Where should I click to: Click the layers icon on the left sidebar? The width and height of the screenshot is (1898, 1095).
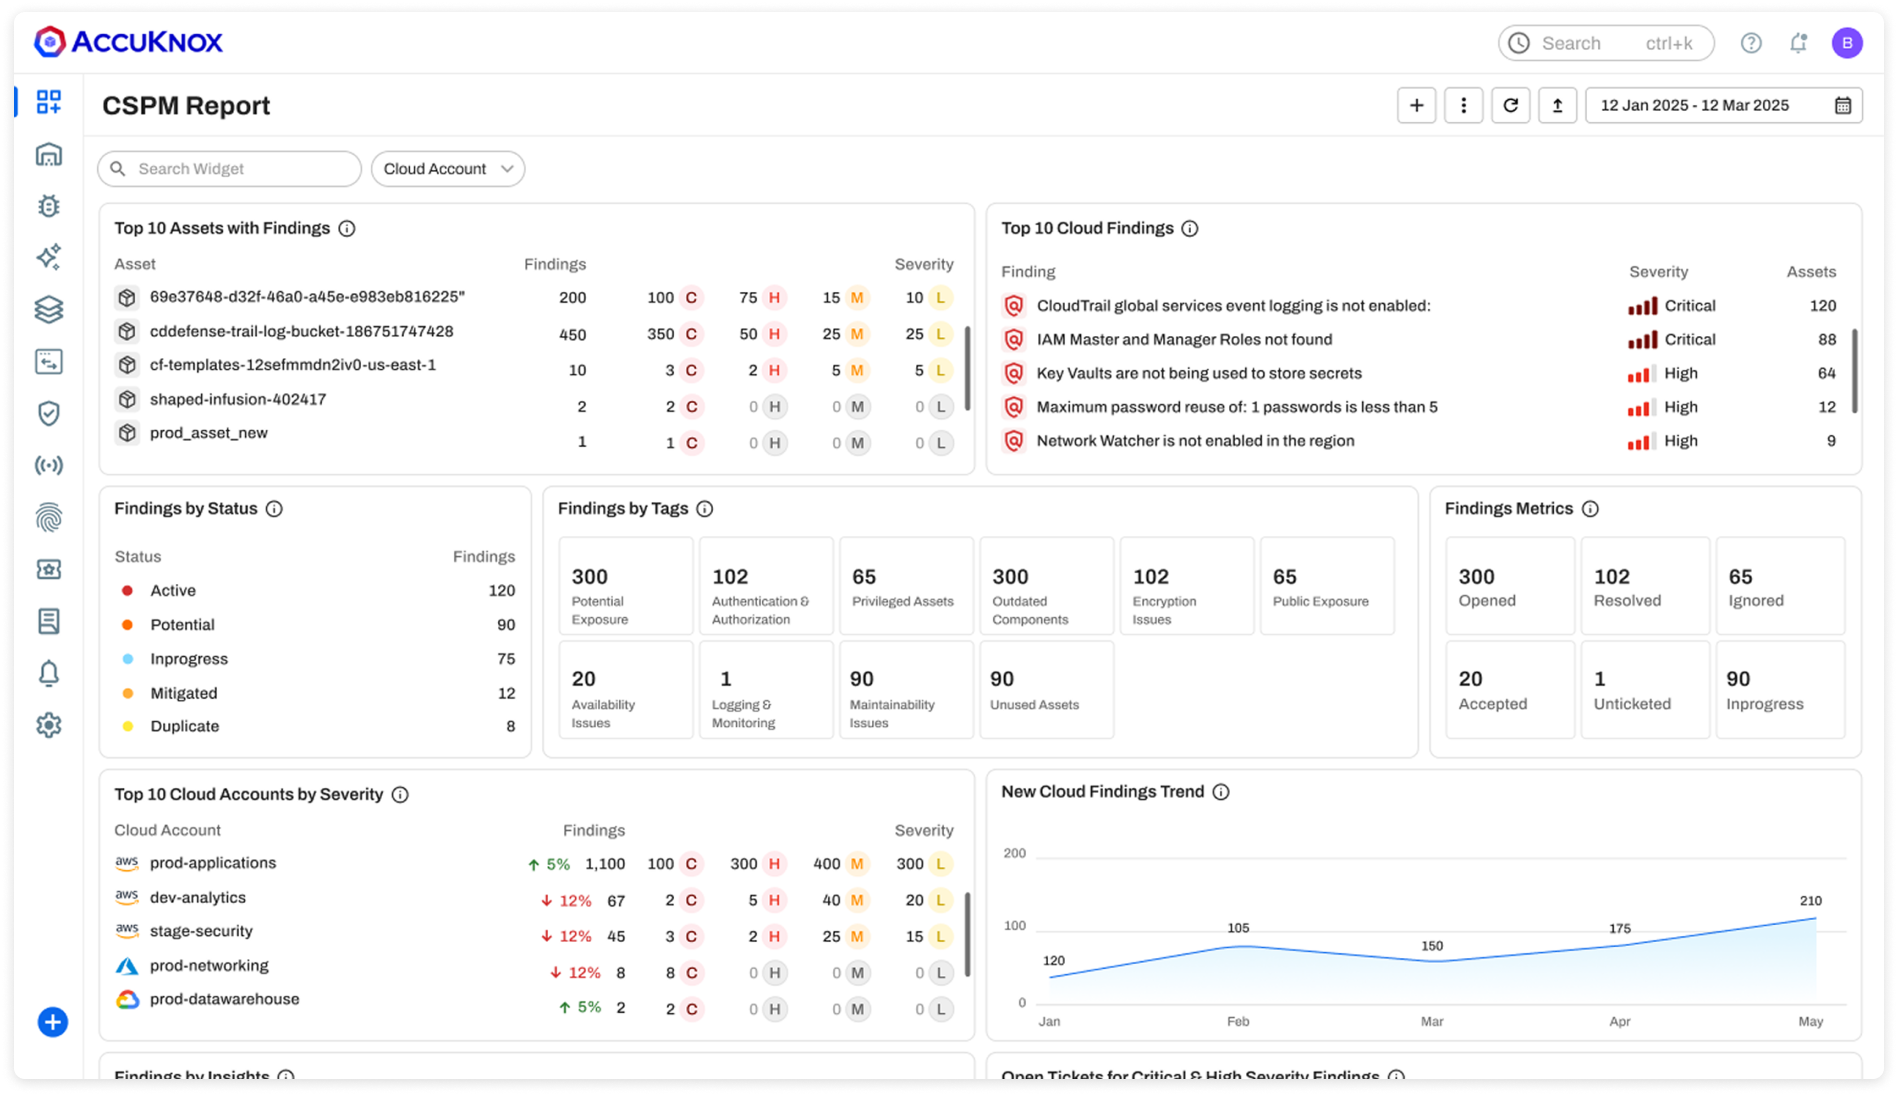(x=48, y=309)
